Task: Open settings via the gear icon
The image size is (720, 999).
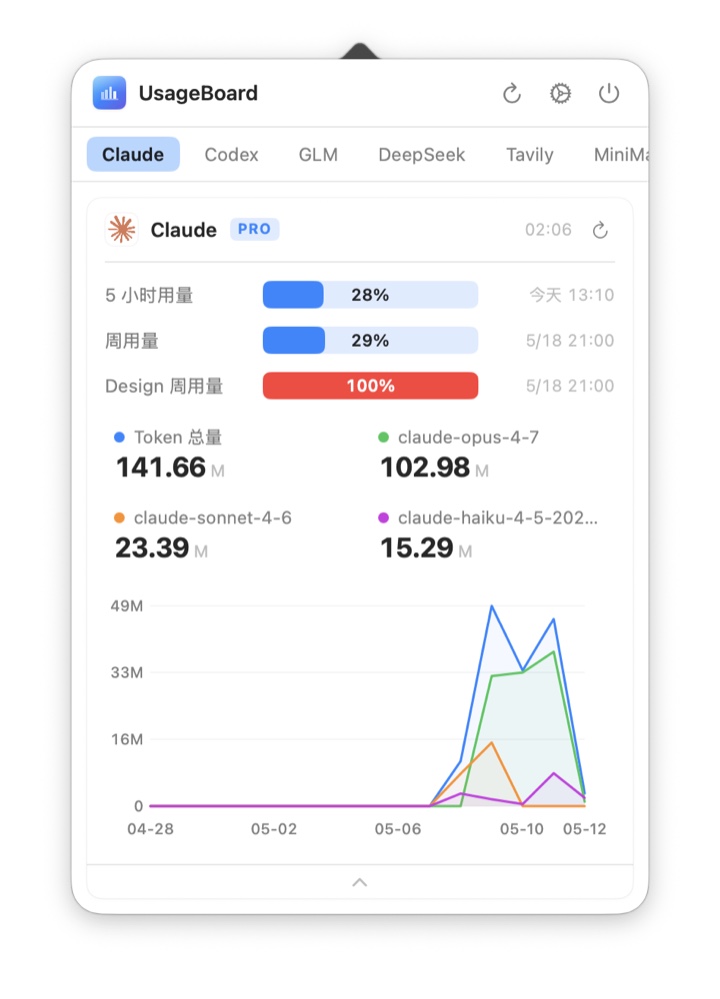Action: click(x=560, y=94)
